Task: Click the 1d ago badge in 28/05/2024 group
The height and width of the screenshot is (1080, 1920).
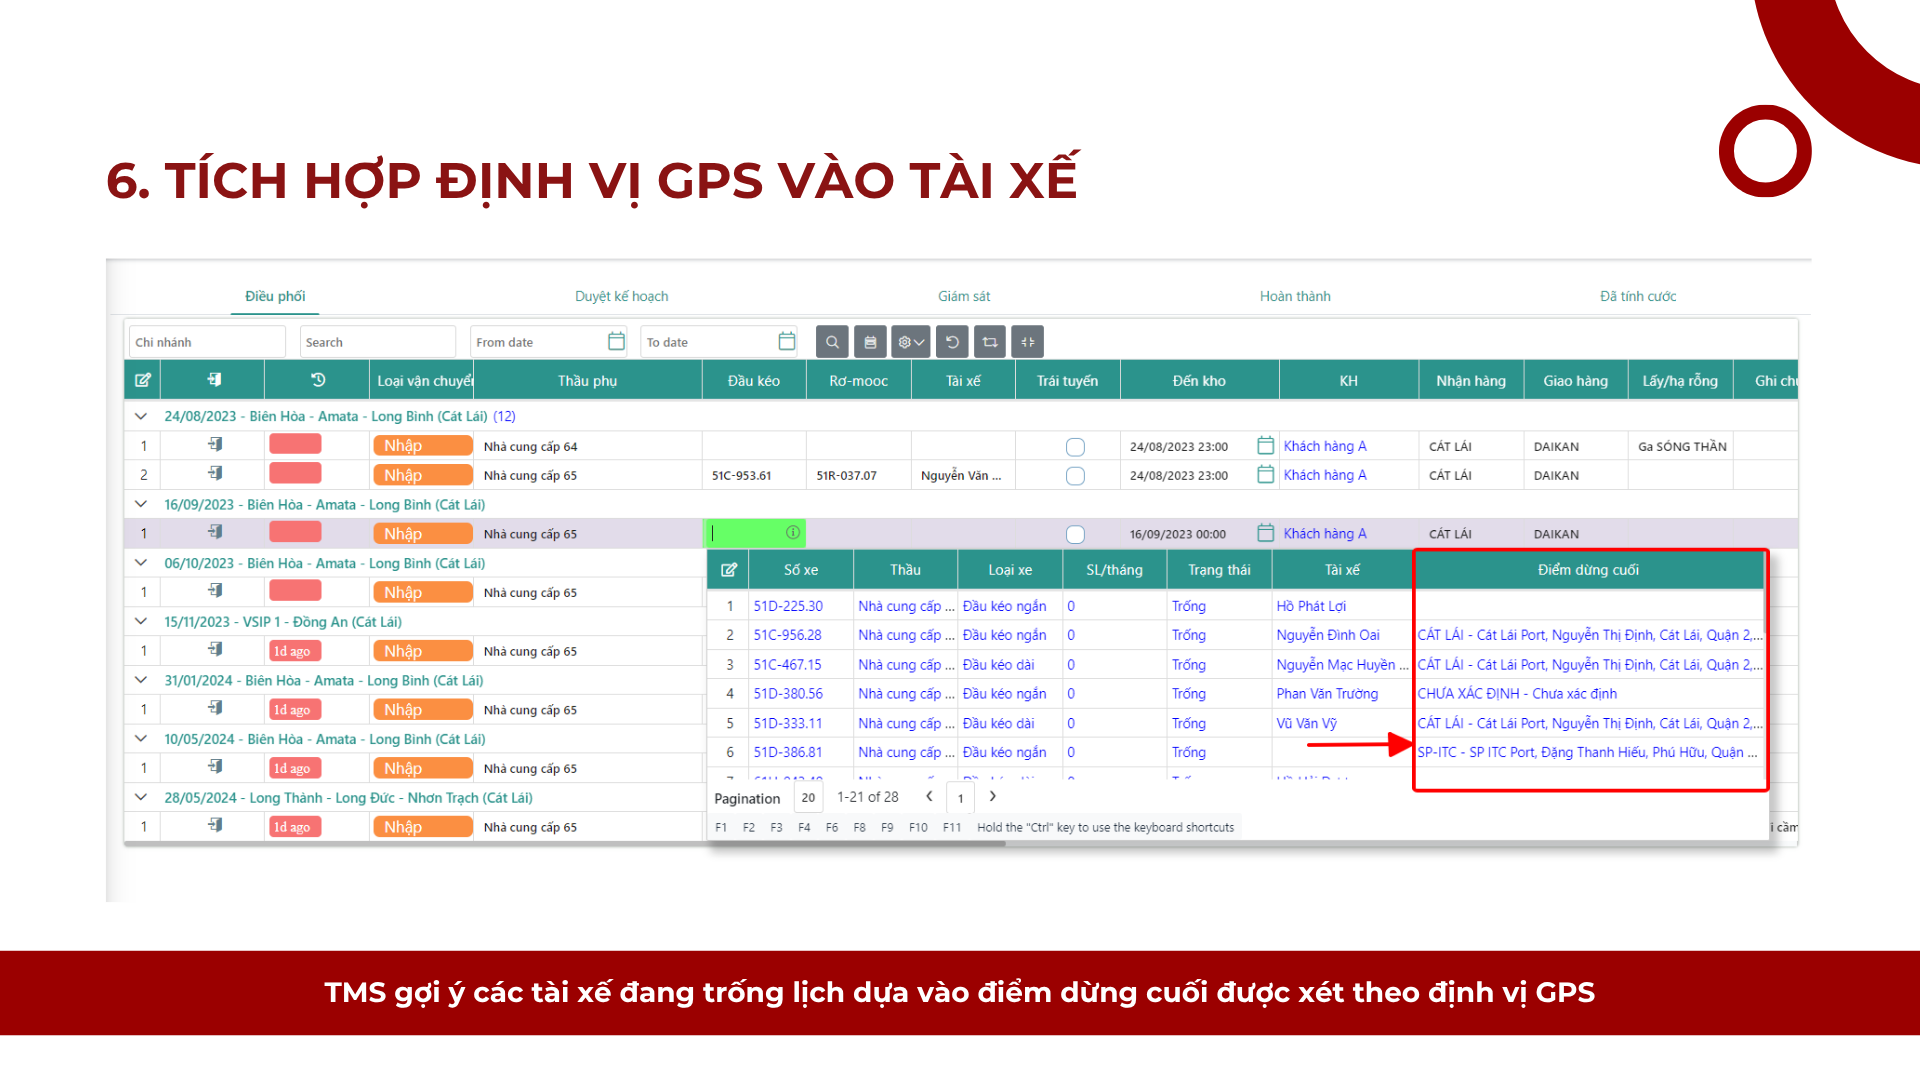Action: coord(295,827)
